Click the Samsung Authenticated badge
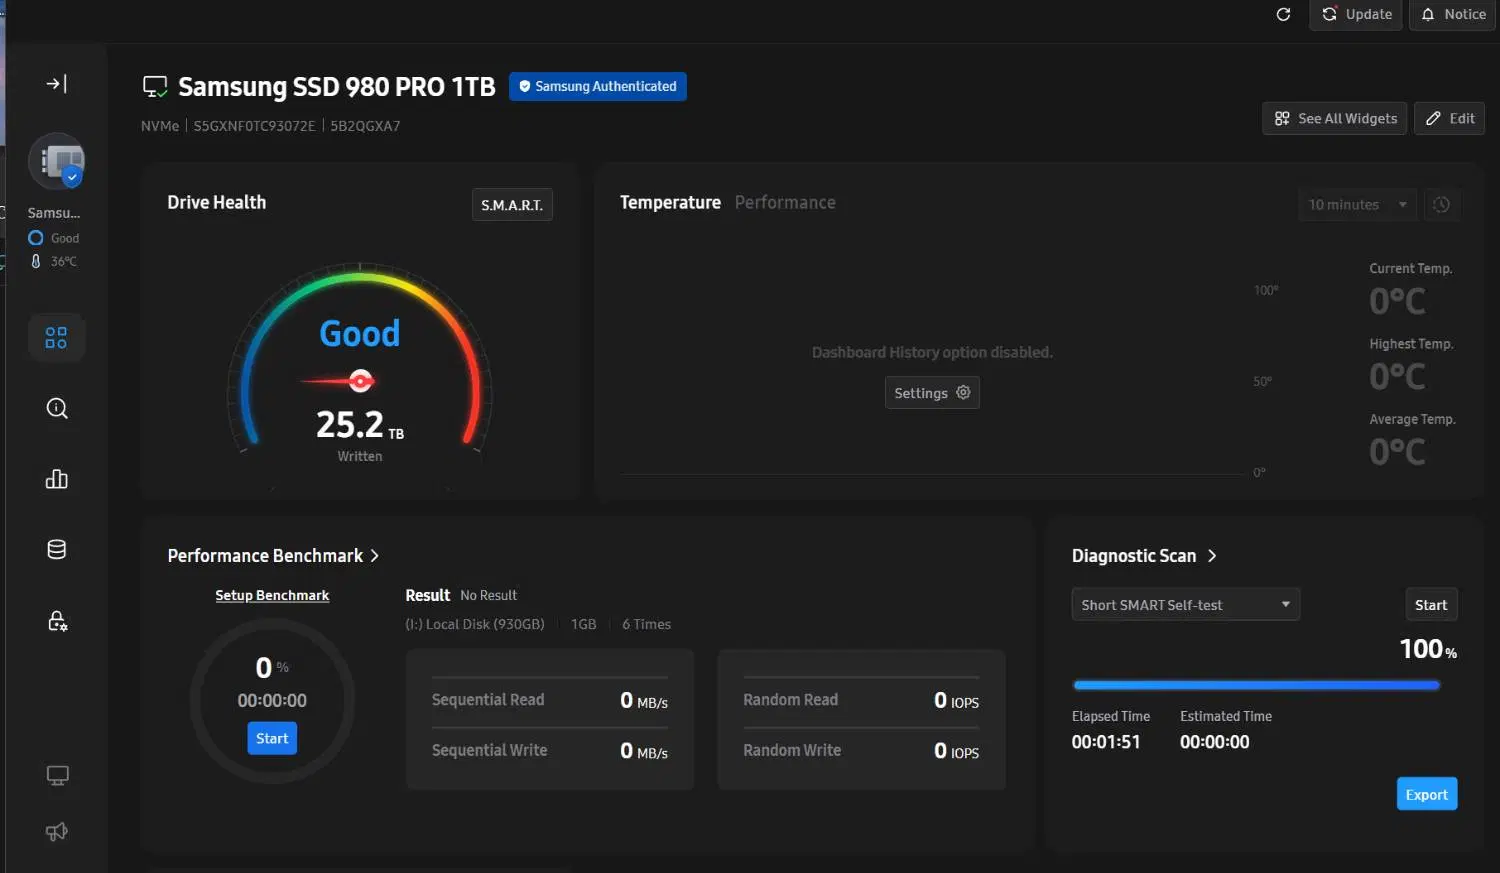 pyautogui.click(x=598, y=86)
